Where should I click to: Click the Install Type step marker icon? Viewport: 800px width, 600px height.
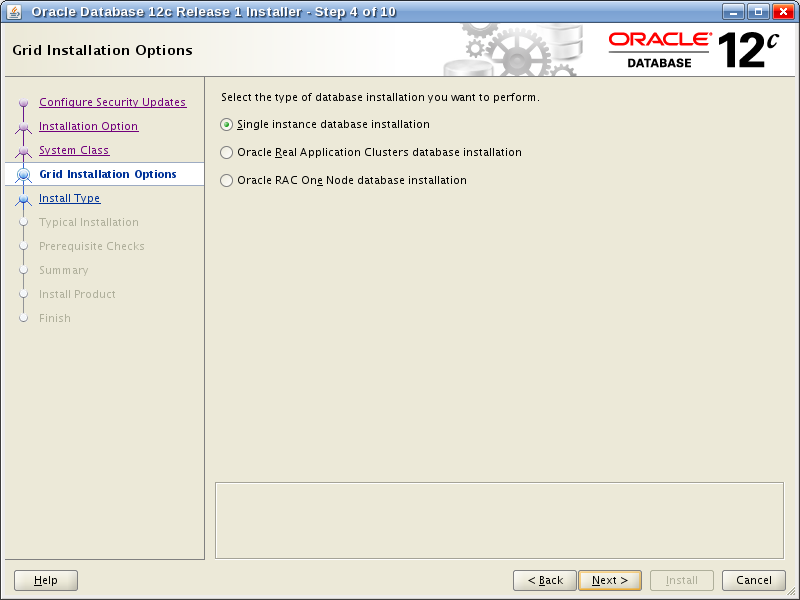(x=24, y=199)
